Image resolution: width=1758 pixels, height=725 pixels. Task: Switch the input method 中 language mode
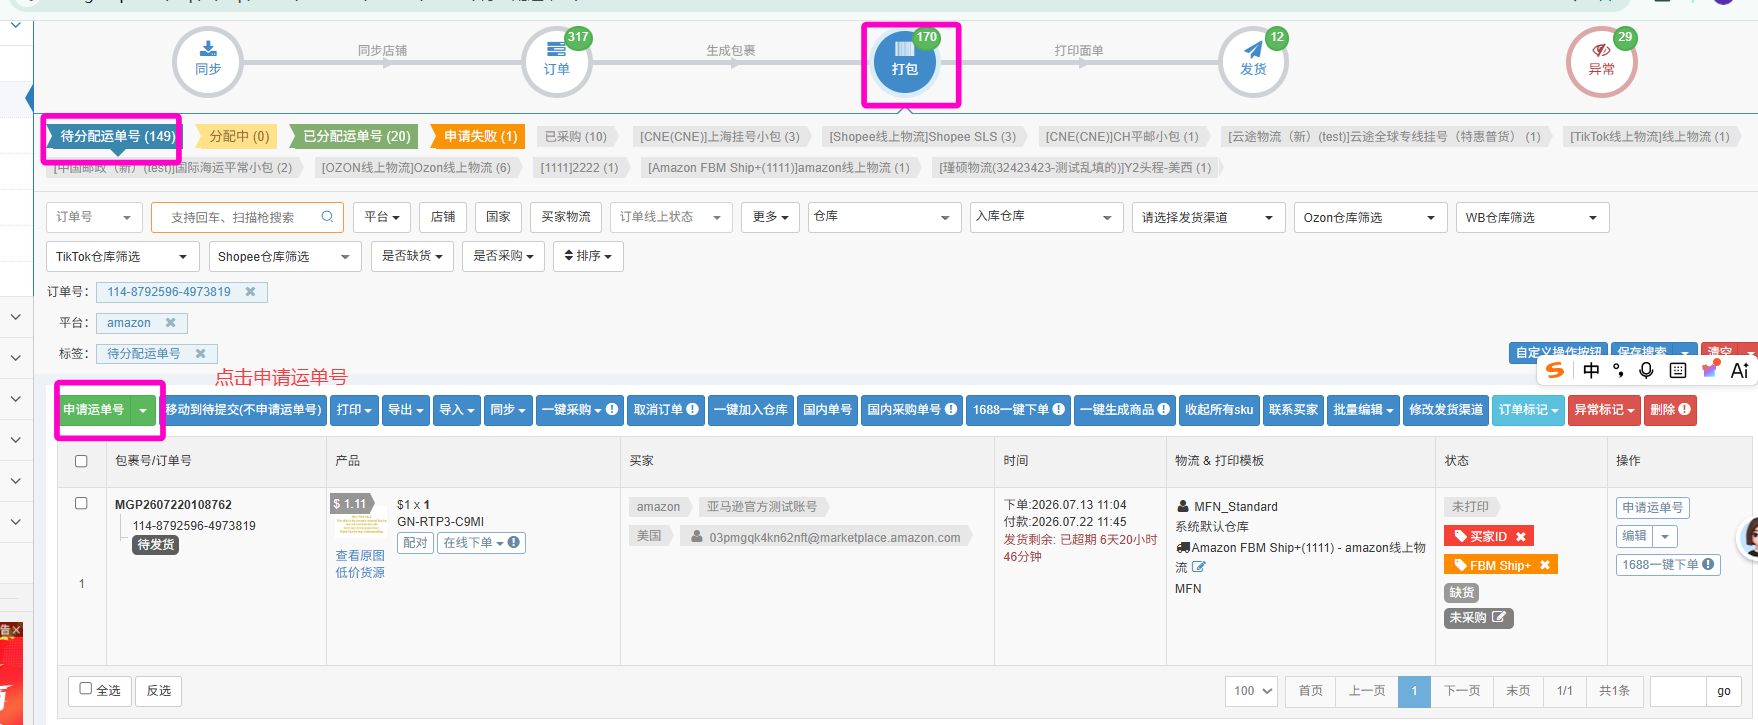(1591, 370)
